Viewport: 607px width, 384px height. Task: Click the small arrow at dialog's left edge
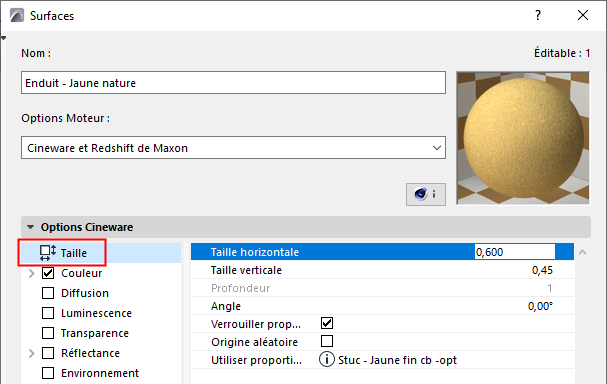[3, 38]
